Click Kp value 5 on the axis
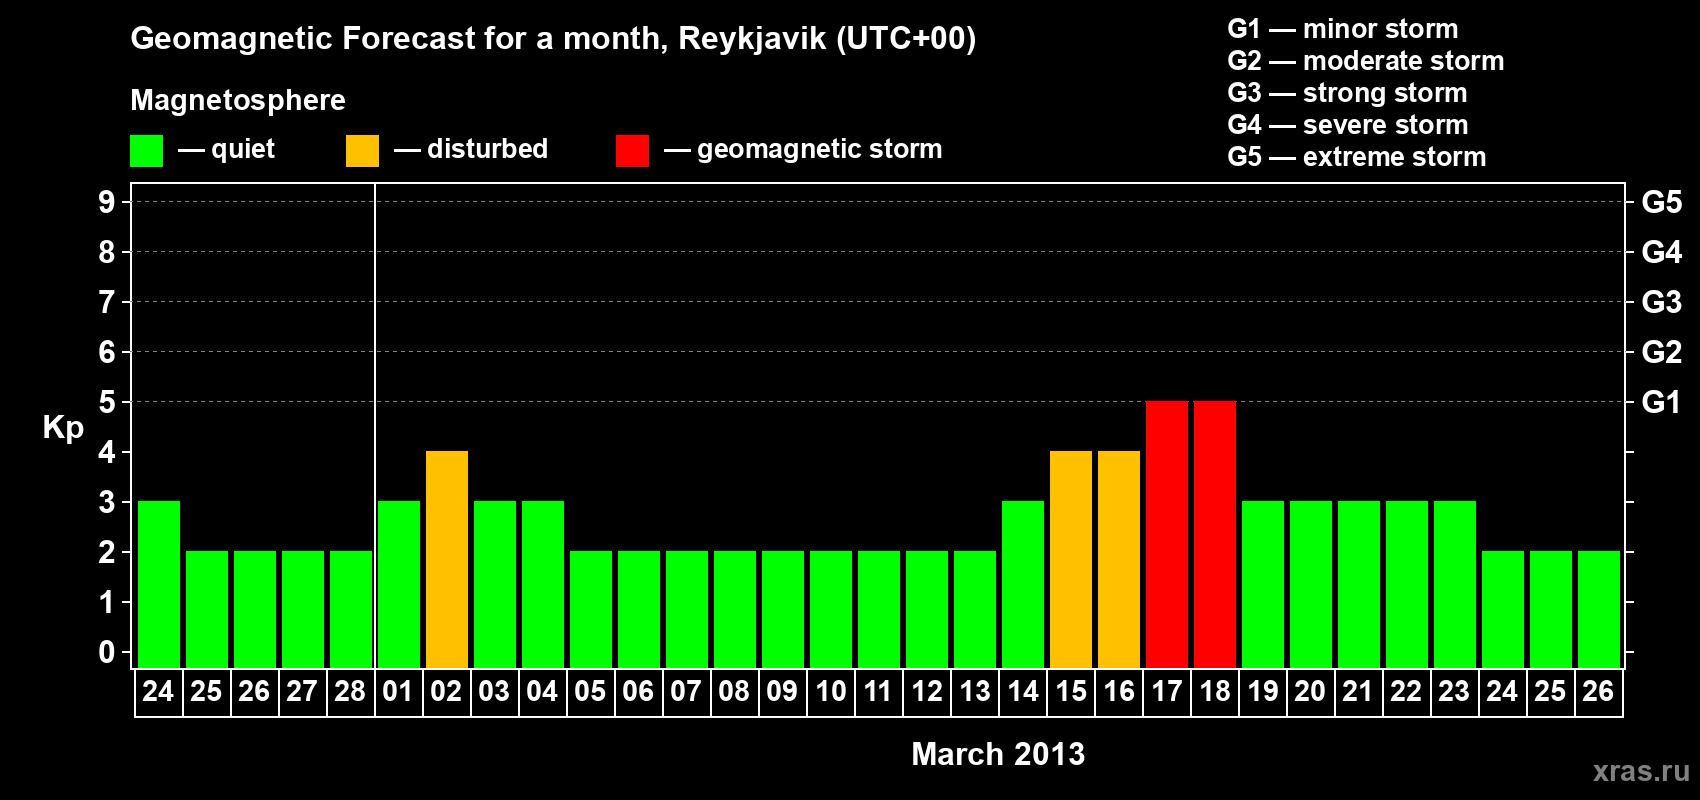 point(107,402)
